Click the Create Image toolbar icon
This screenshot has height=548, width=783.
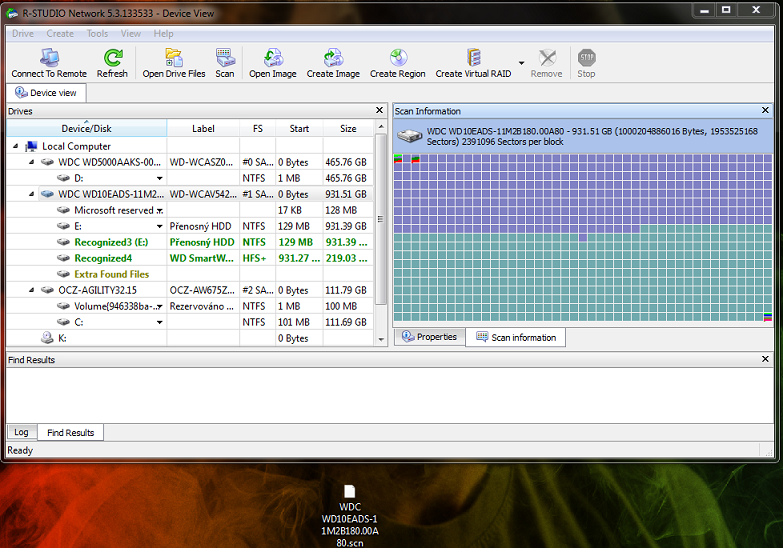333,58
